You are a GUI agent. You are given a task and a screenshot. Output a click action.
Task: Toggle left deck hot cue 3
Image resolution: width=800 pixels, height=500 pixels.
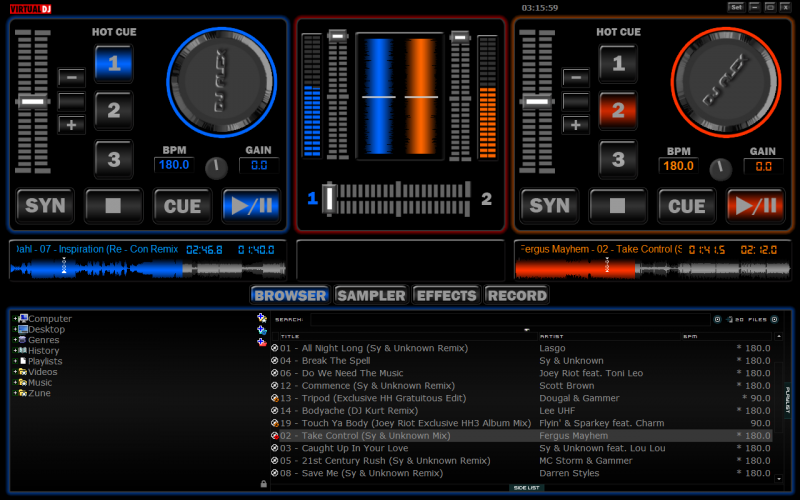(x=114, y=159)
